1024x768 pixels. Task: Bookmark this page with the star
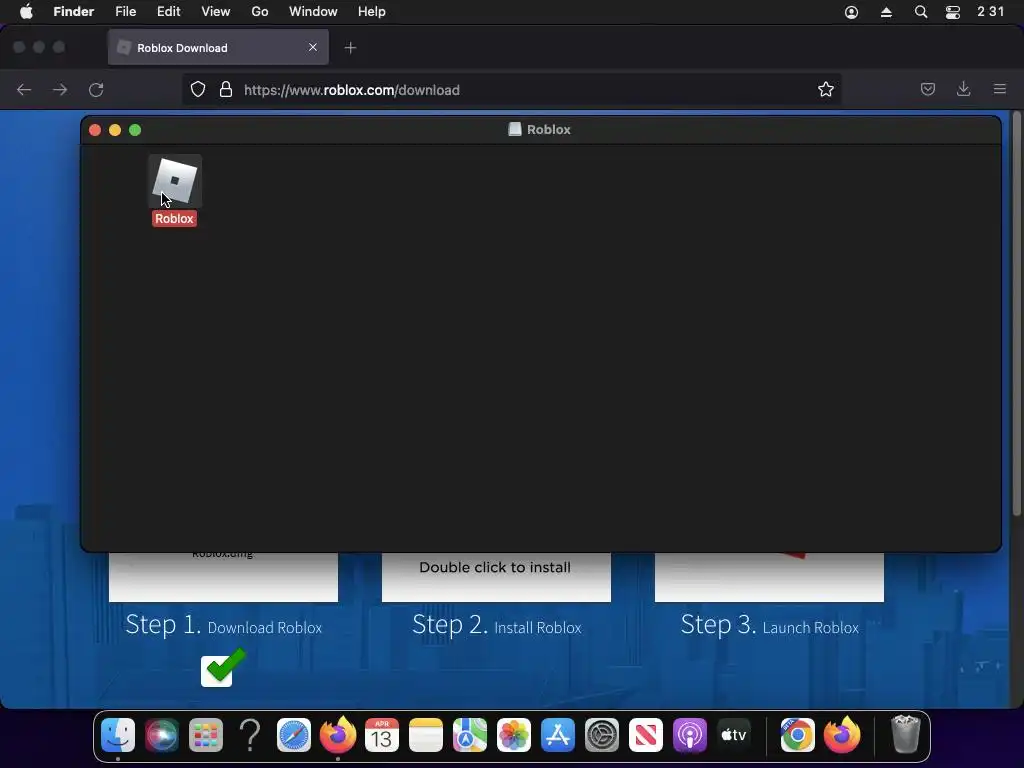826,89
